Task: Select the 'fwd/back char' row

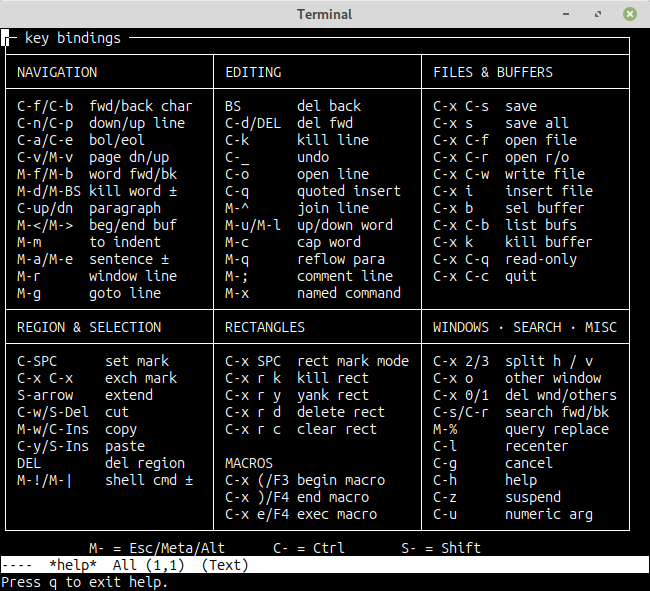Action: coord(104,106)
